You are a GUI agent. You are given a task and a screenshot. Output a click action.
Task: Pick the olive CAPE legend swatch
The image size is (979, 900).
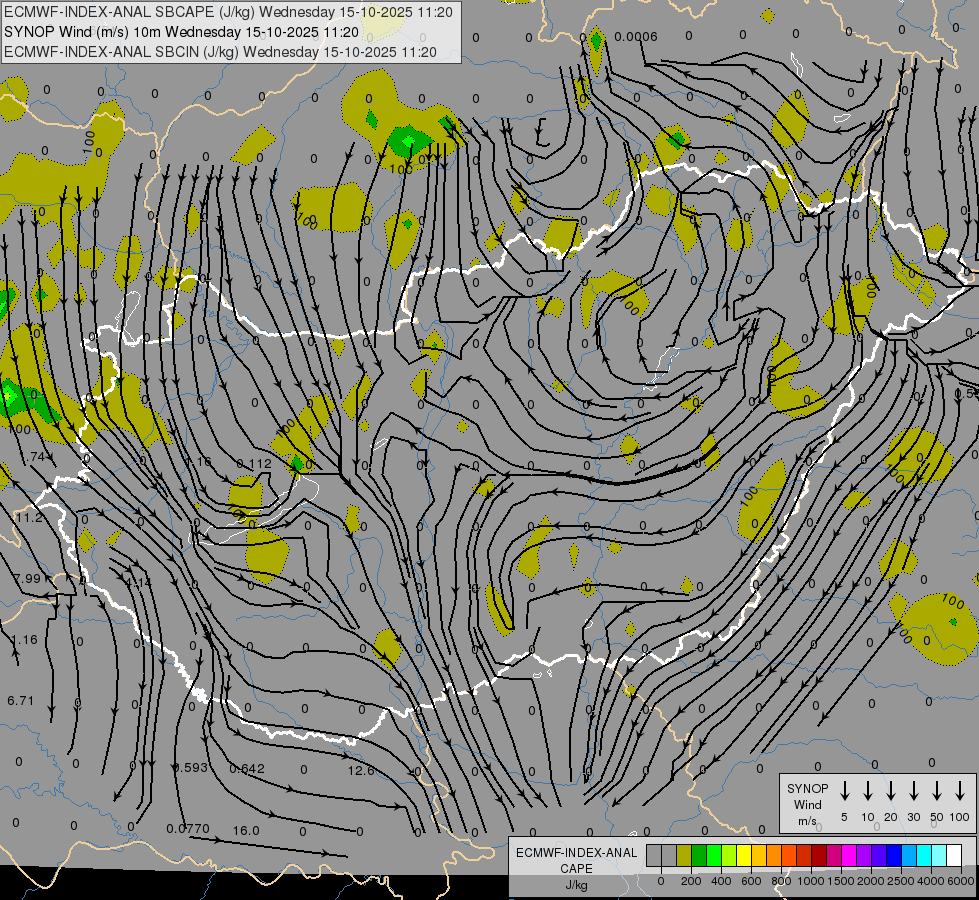coord(684,856)
